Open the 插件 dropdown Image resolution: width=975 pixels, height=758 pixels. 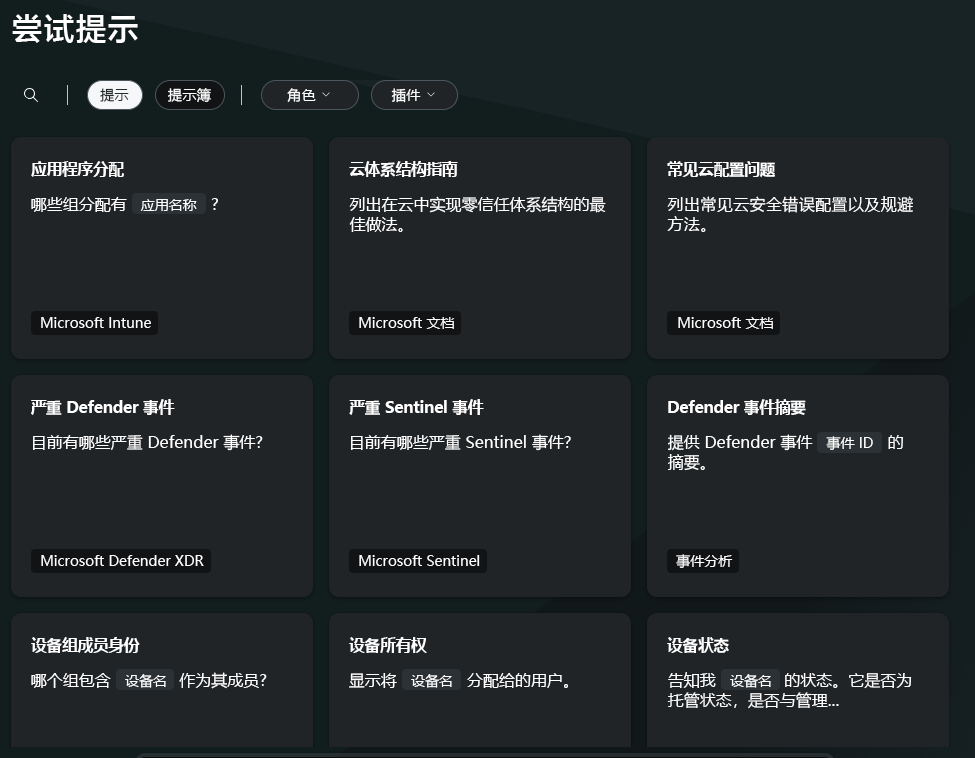click(x=414, y=95)
